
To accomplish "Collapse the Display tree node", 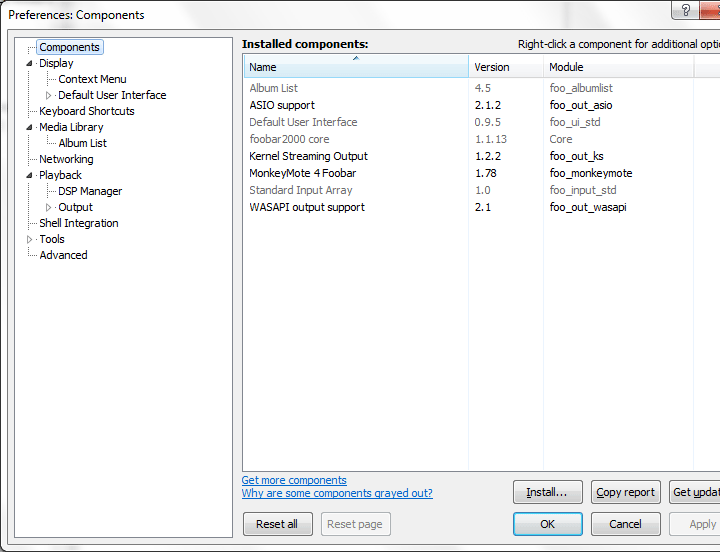I will [x=29, y=63].
